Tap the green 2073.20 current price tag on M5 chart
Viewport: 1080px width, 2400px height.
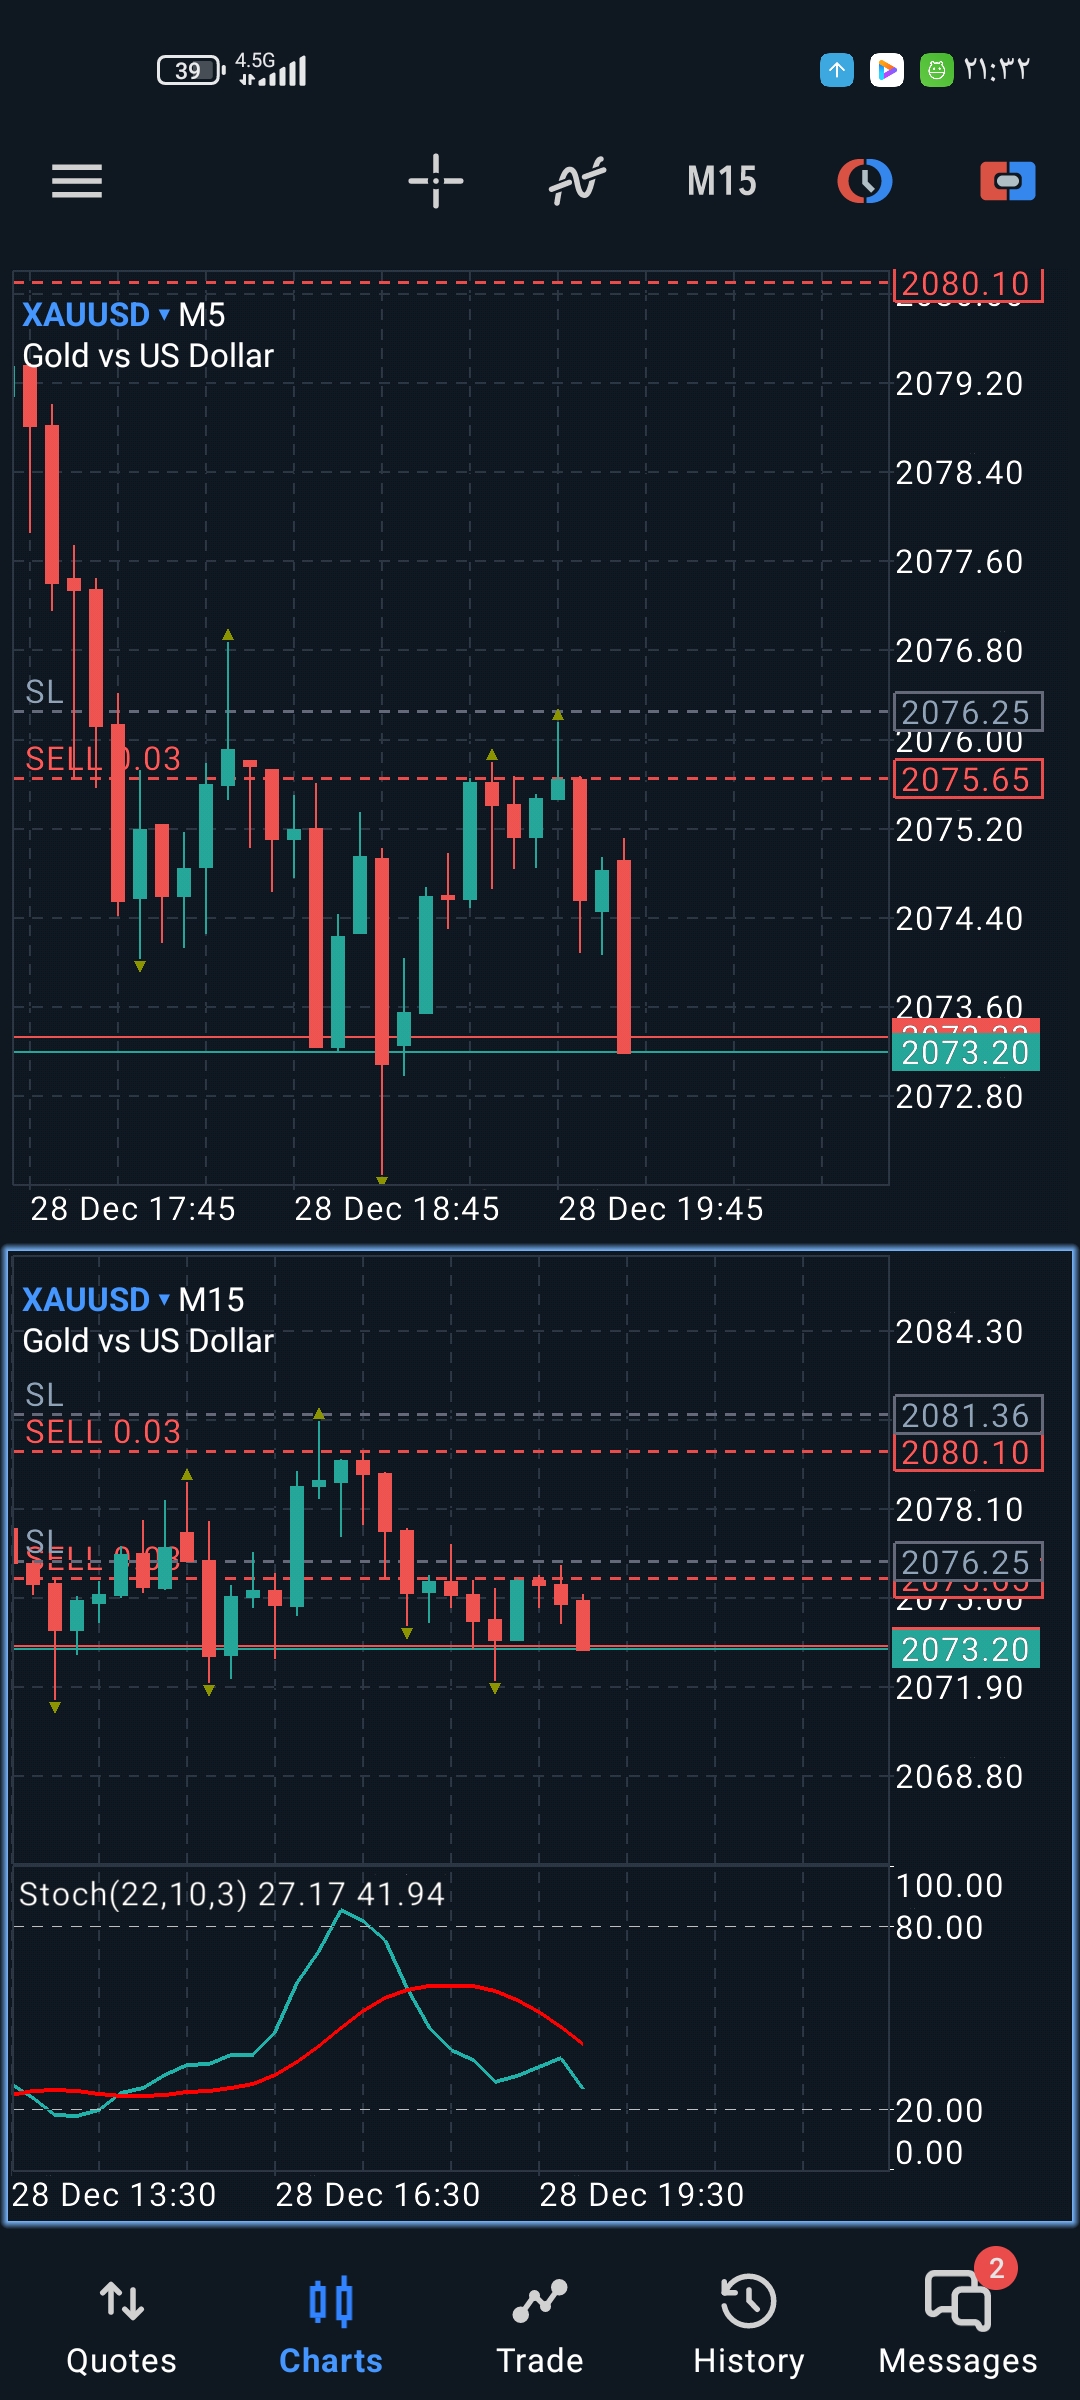pos(965,1053)
